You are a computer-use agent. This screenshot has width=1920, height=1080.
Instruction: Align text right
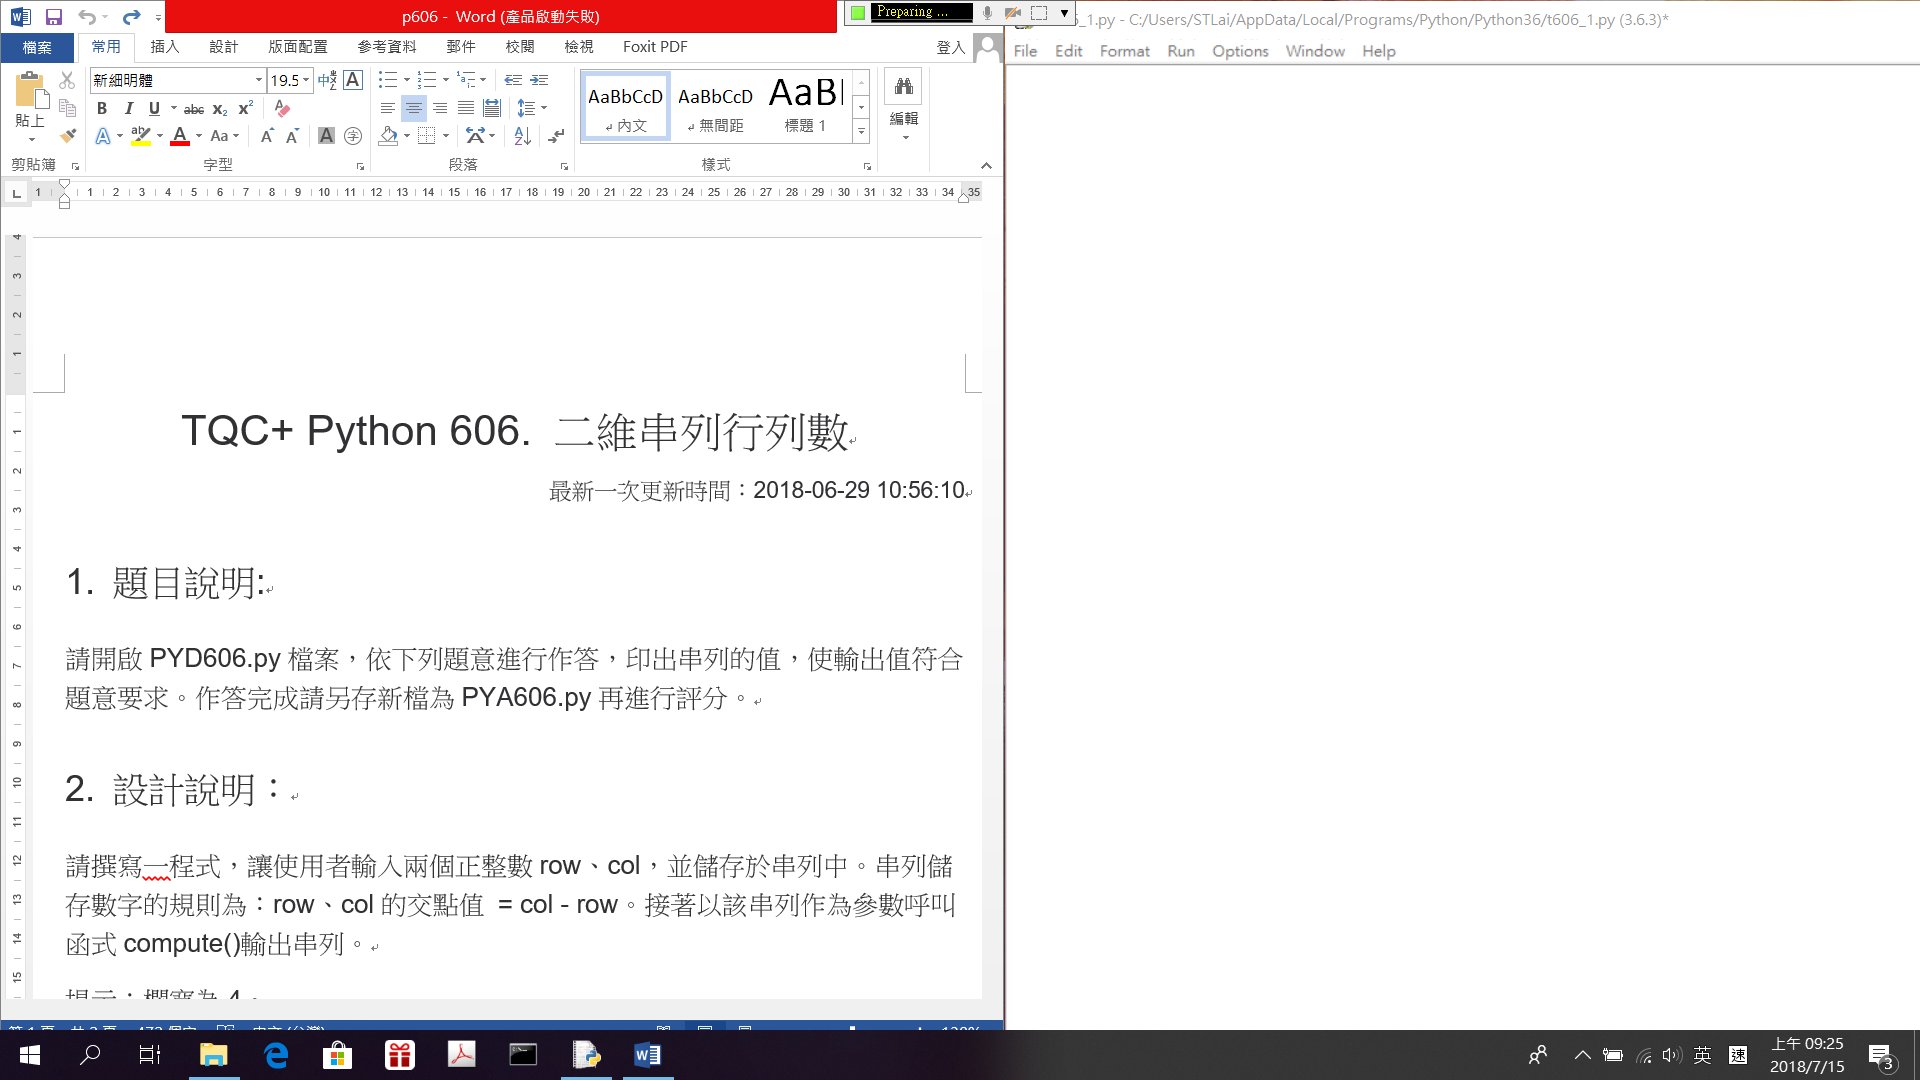pyautogui.click(x=439, y=108)
